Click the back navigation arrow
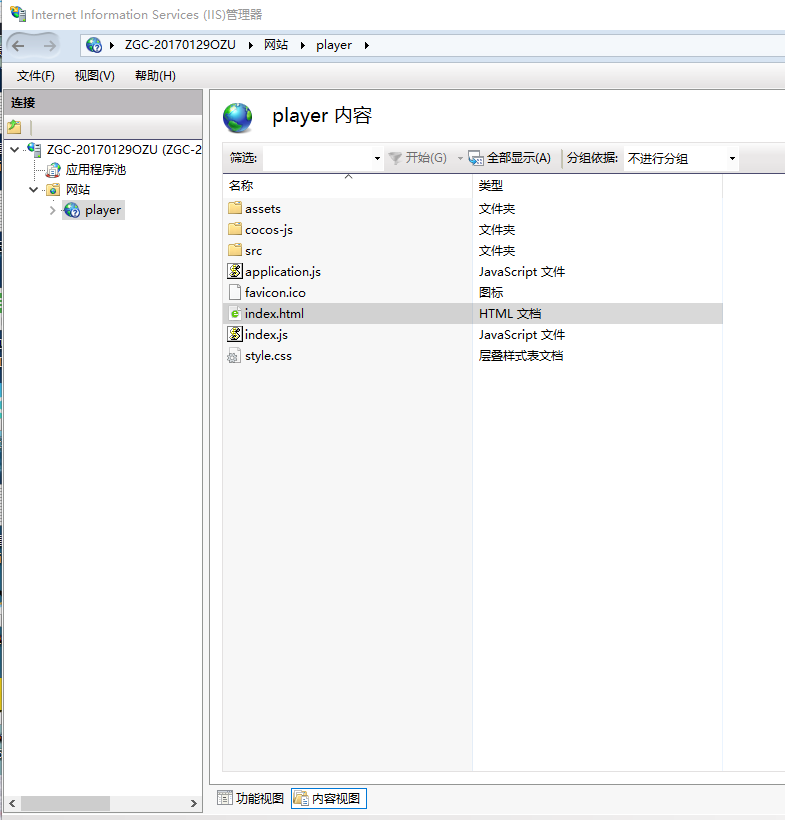This screenshot has width=785, height=820. (x=18, y=46)
